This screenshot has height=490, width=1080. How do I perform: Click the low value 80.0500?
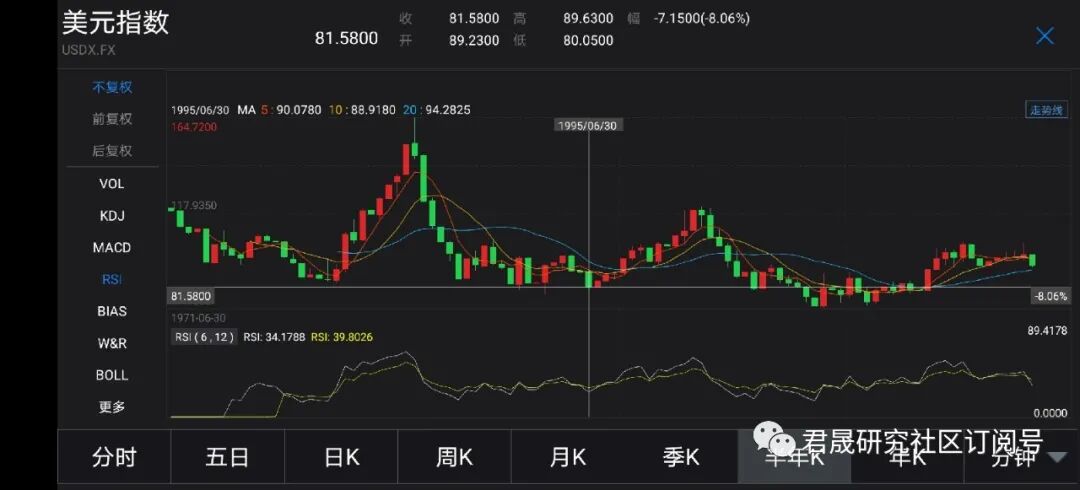(x=588, y=41)
